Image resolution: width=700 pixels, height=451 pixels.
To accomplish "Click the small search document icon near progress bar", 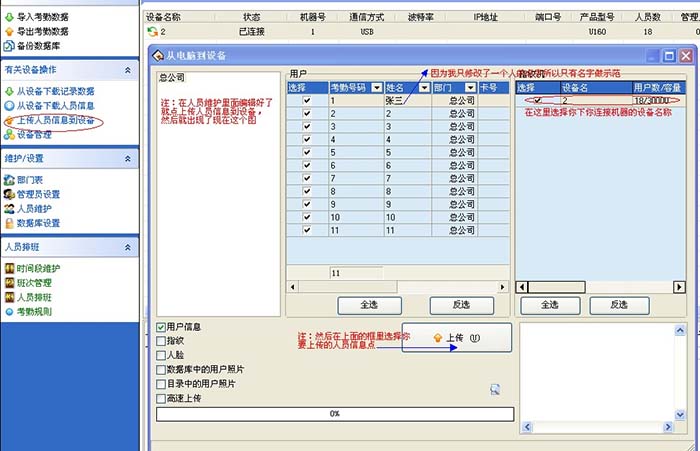I will coord(495,389).
